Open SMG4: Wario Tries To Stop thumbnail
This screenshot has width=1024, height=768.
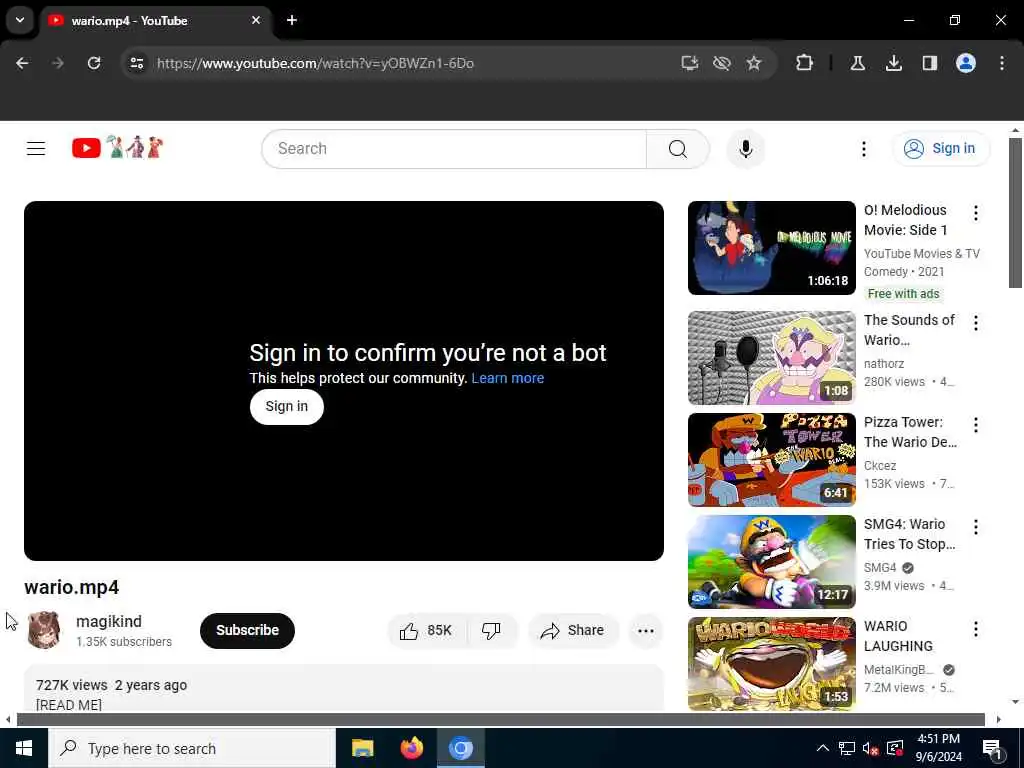(x=771, y=562)
